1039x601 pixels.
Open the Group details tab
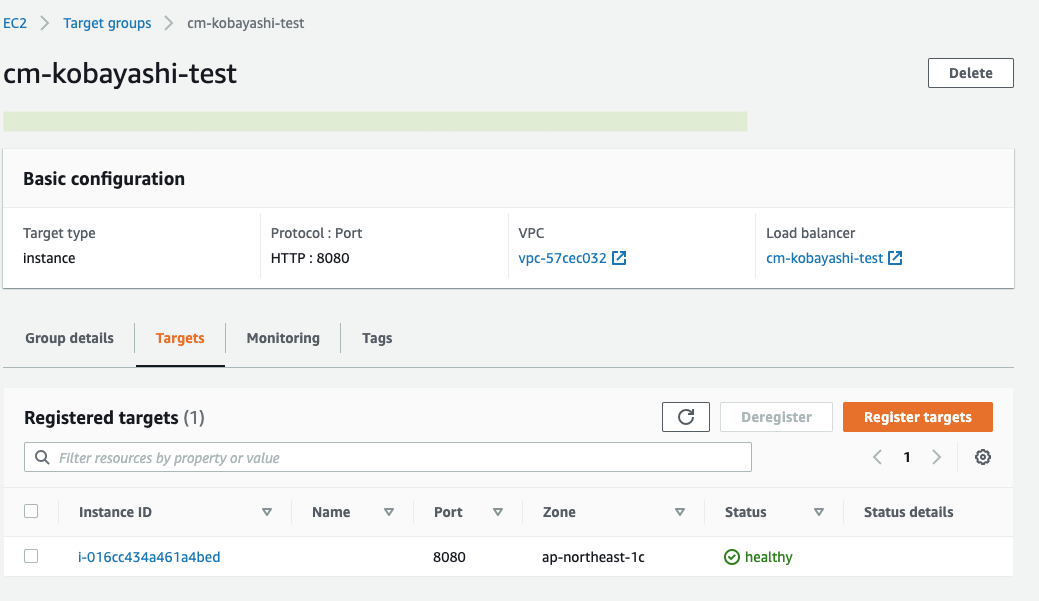[69, 338]
